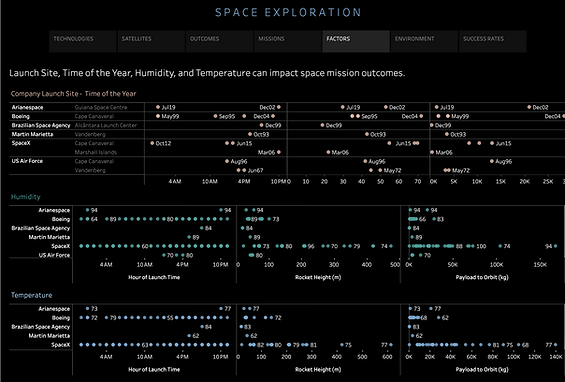Select the SpaceX temperature point labeled 82
The image size is (565, 382).
tap(254, 345)
